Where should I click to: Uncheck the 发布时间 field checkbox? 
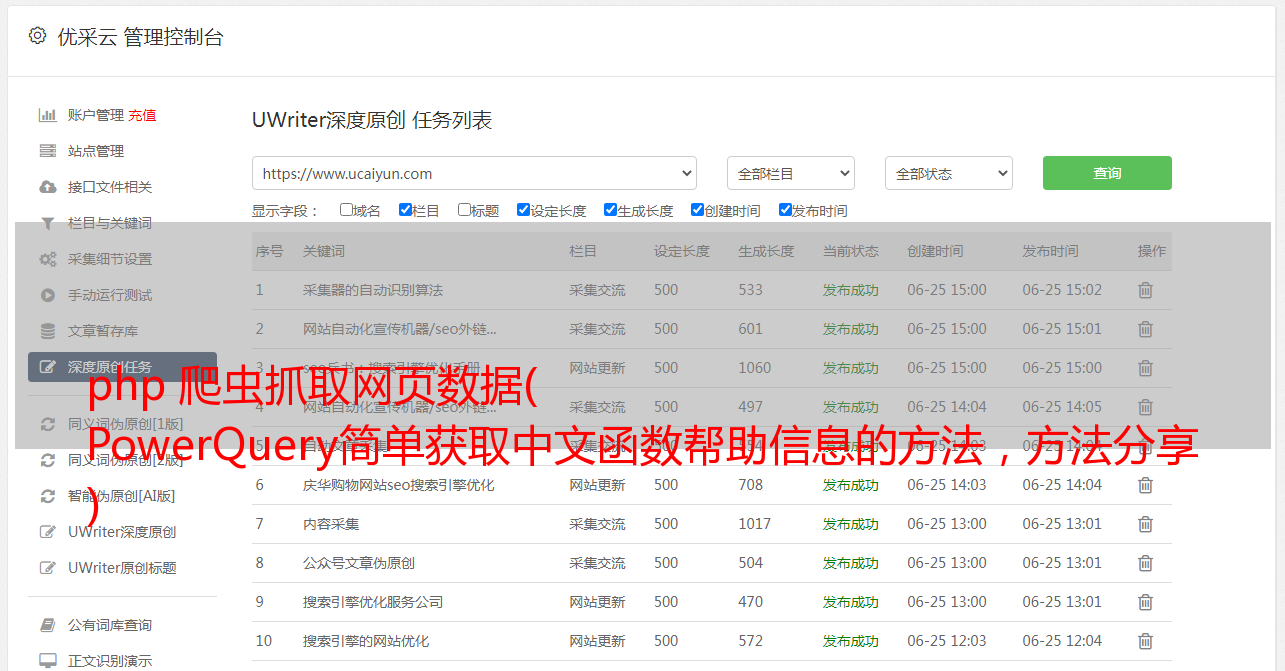coord(785,210)
